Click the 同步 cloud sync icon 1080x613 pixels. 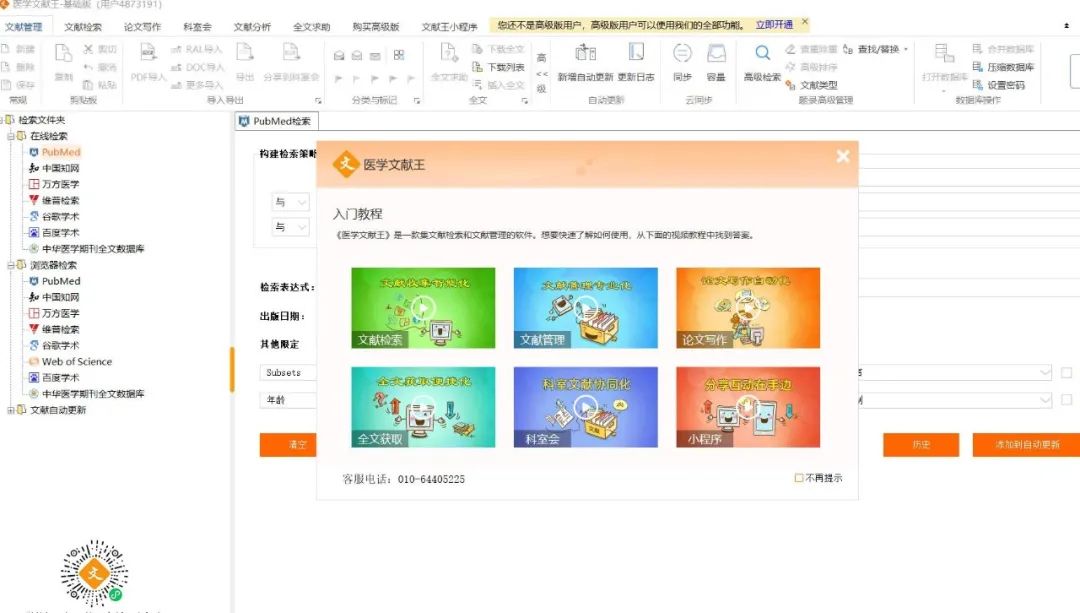click(682, 53)
